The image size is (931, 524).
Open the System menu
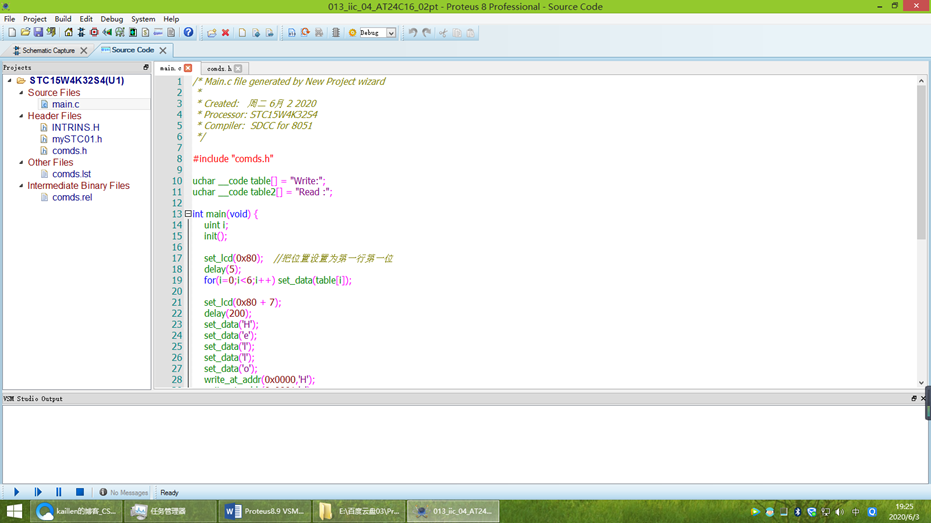pos(143,19)
